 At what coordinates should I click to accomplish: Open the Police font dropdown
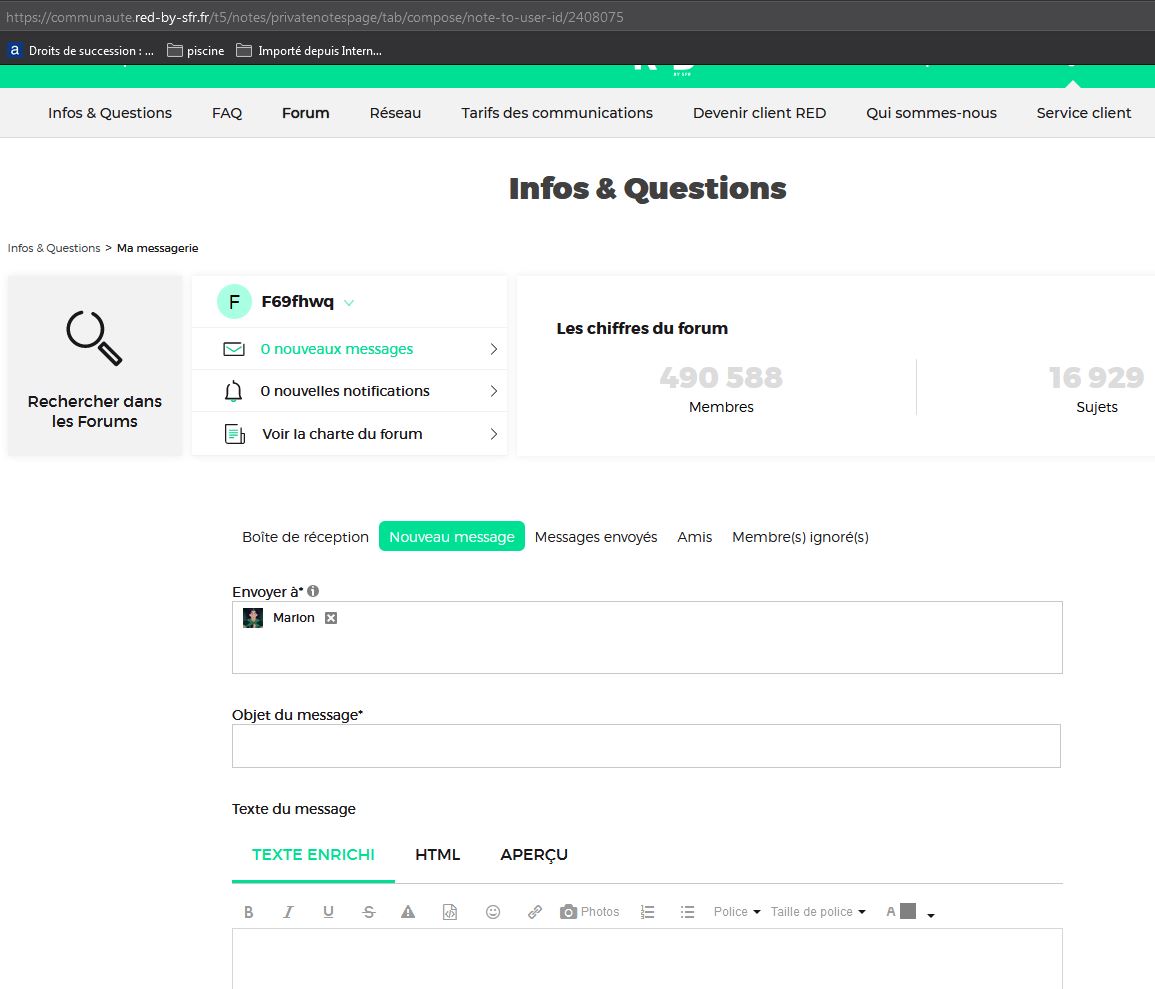click(737, 912)
